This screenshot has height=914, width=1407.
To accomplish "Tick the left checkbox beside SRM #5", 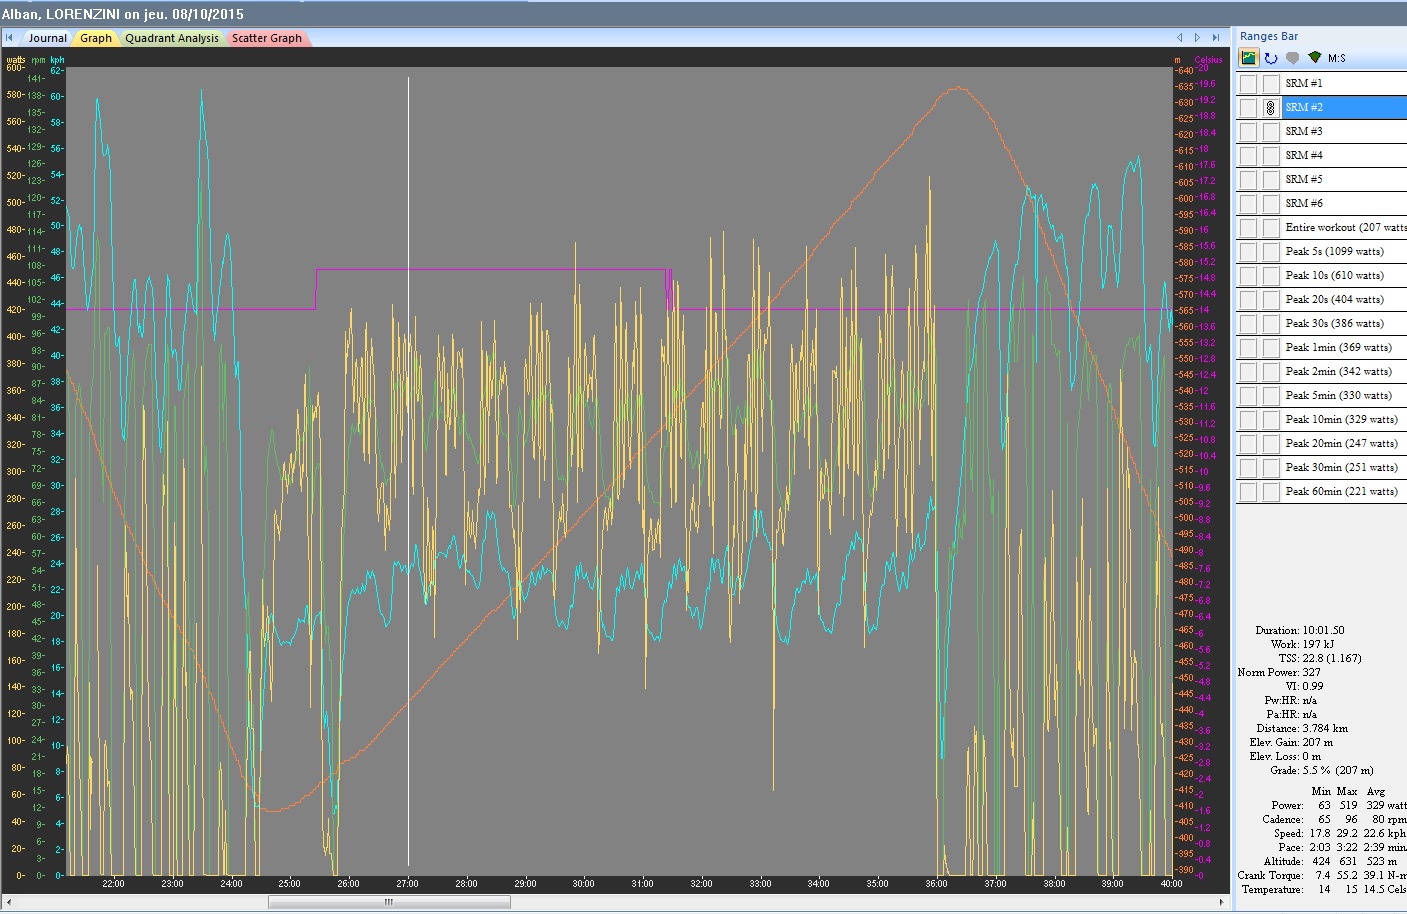I will click(1248, 180).
